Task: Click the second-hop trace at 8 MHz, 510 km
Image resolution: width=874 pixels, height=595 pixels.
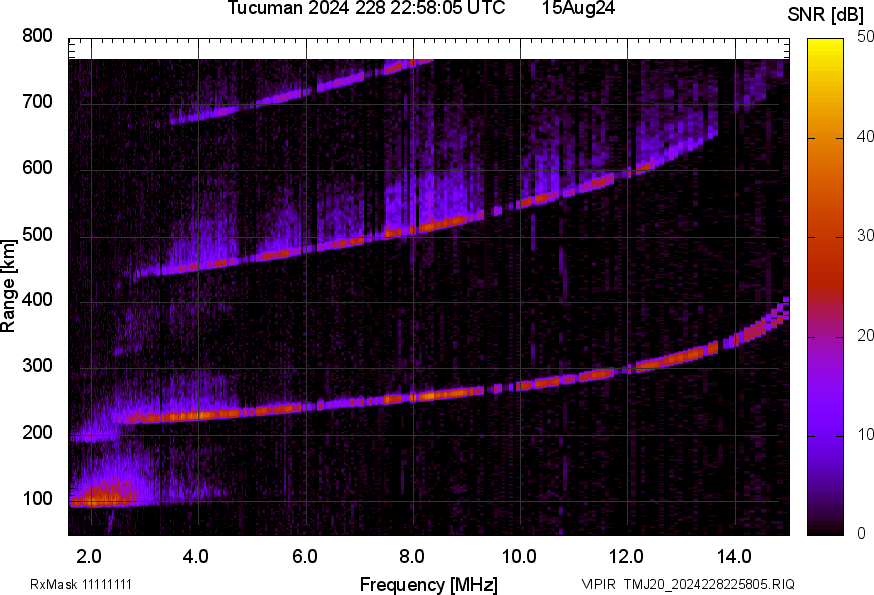Action: (x=413, y=229)
